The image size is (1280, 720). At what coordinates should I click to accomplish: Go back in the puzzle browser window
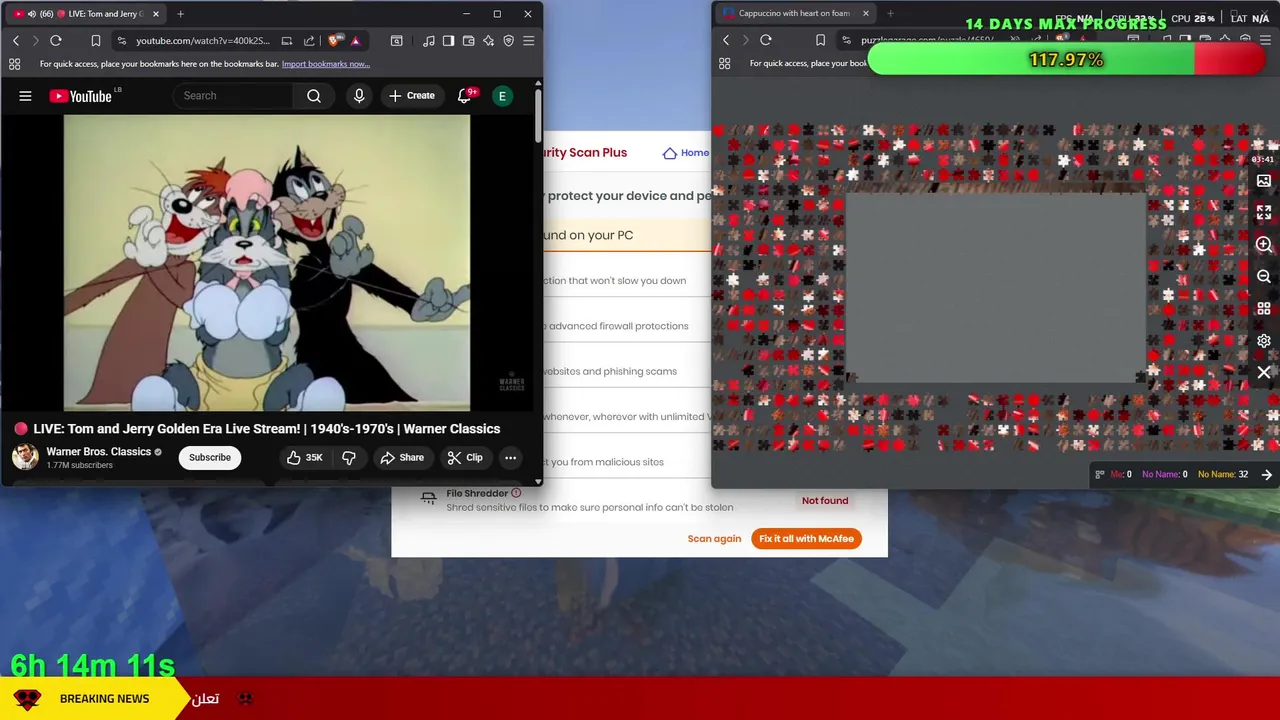(x=726, y=40)
